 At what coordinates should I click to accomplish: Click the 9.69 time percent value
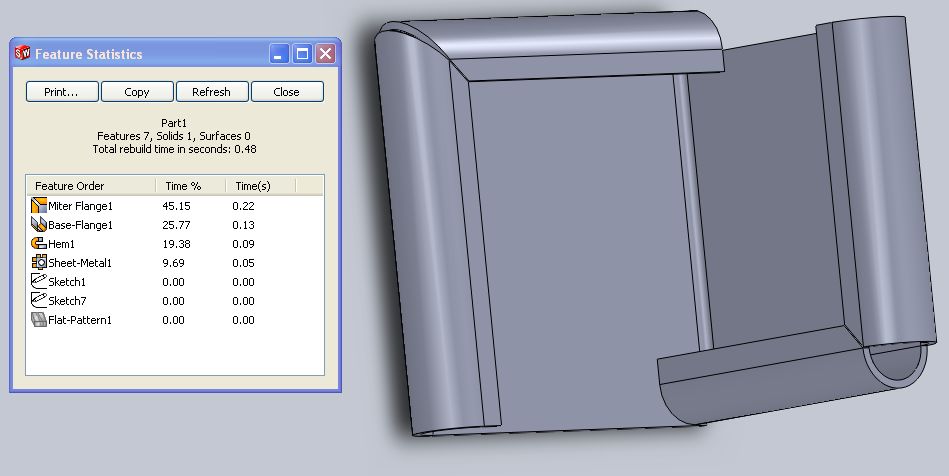click(x=174, y=263)
